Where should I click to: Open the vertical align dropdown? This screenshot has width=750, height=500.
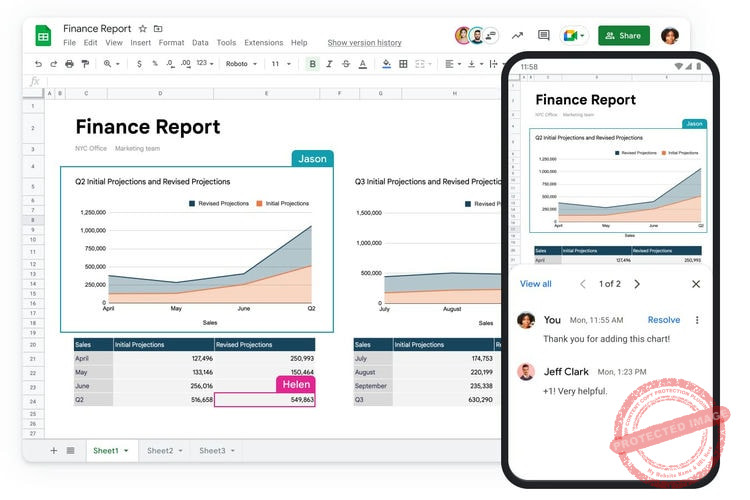tap(475, 64)
